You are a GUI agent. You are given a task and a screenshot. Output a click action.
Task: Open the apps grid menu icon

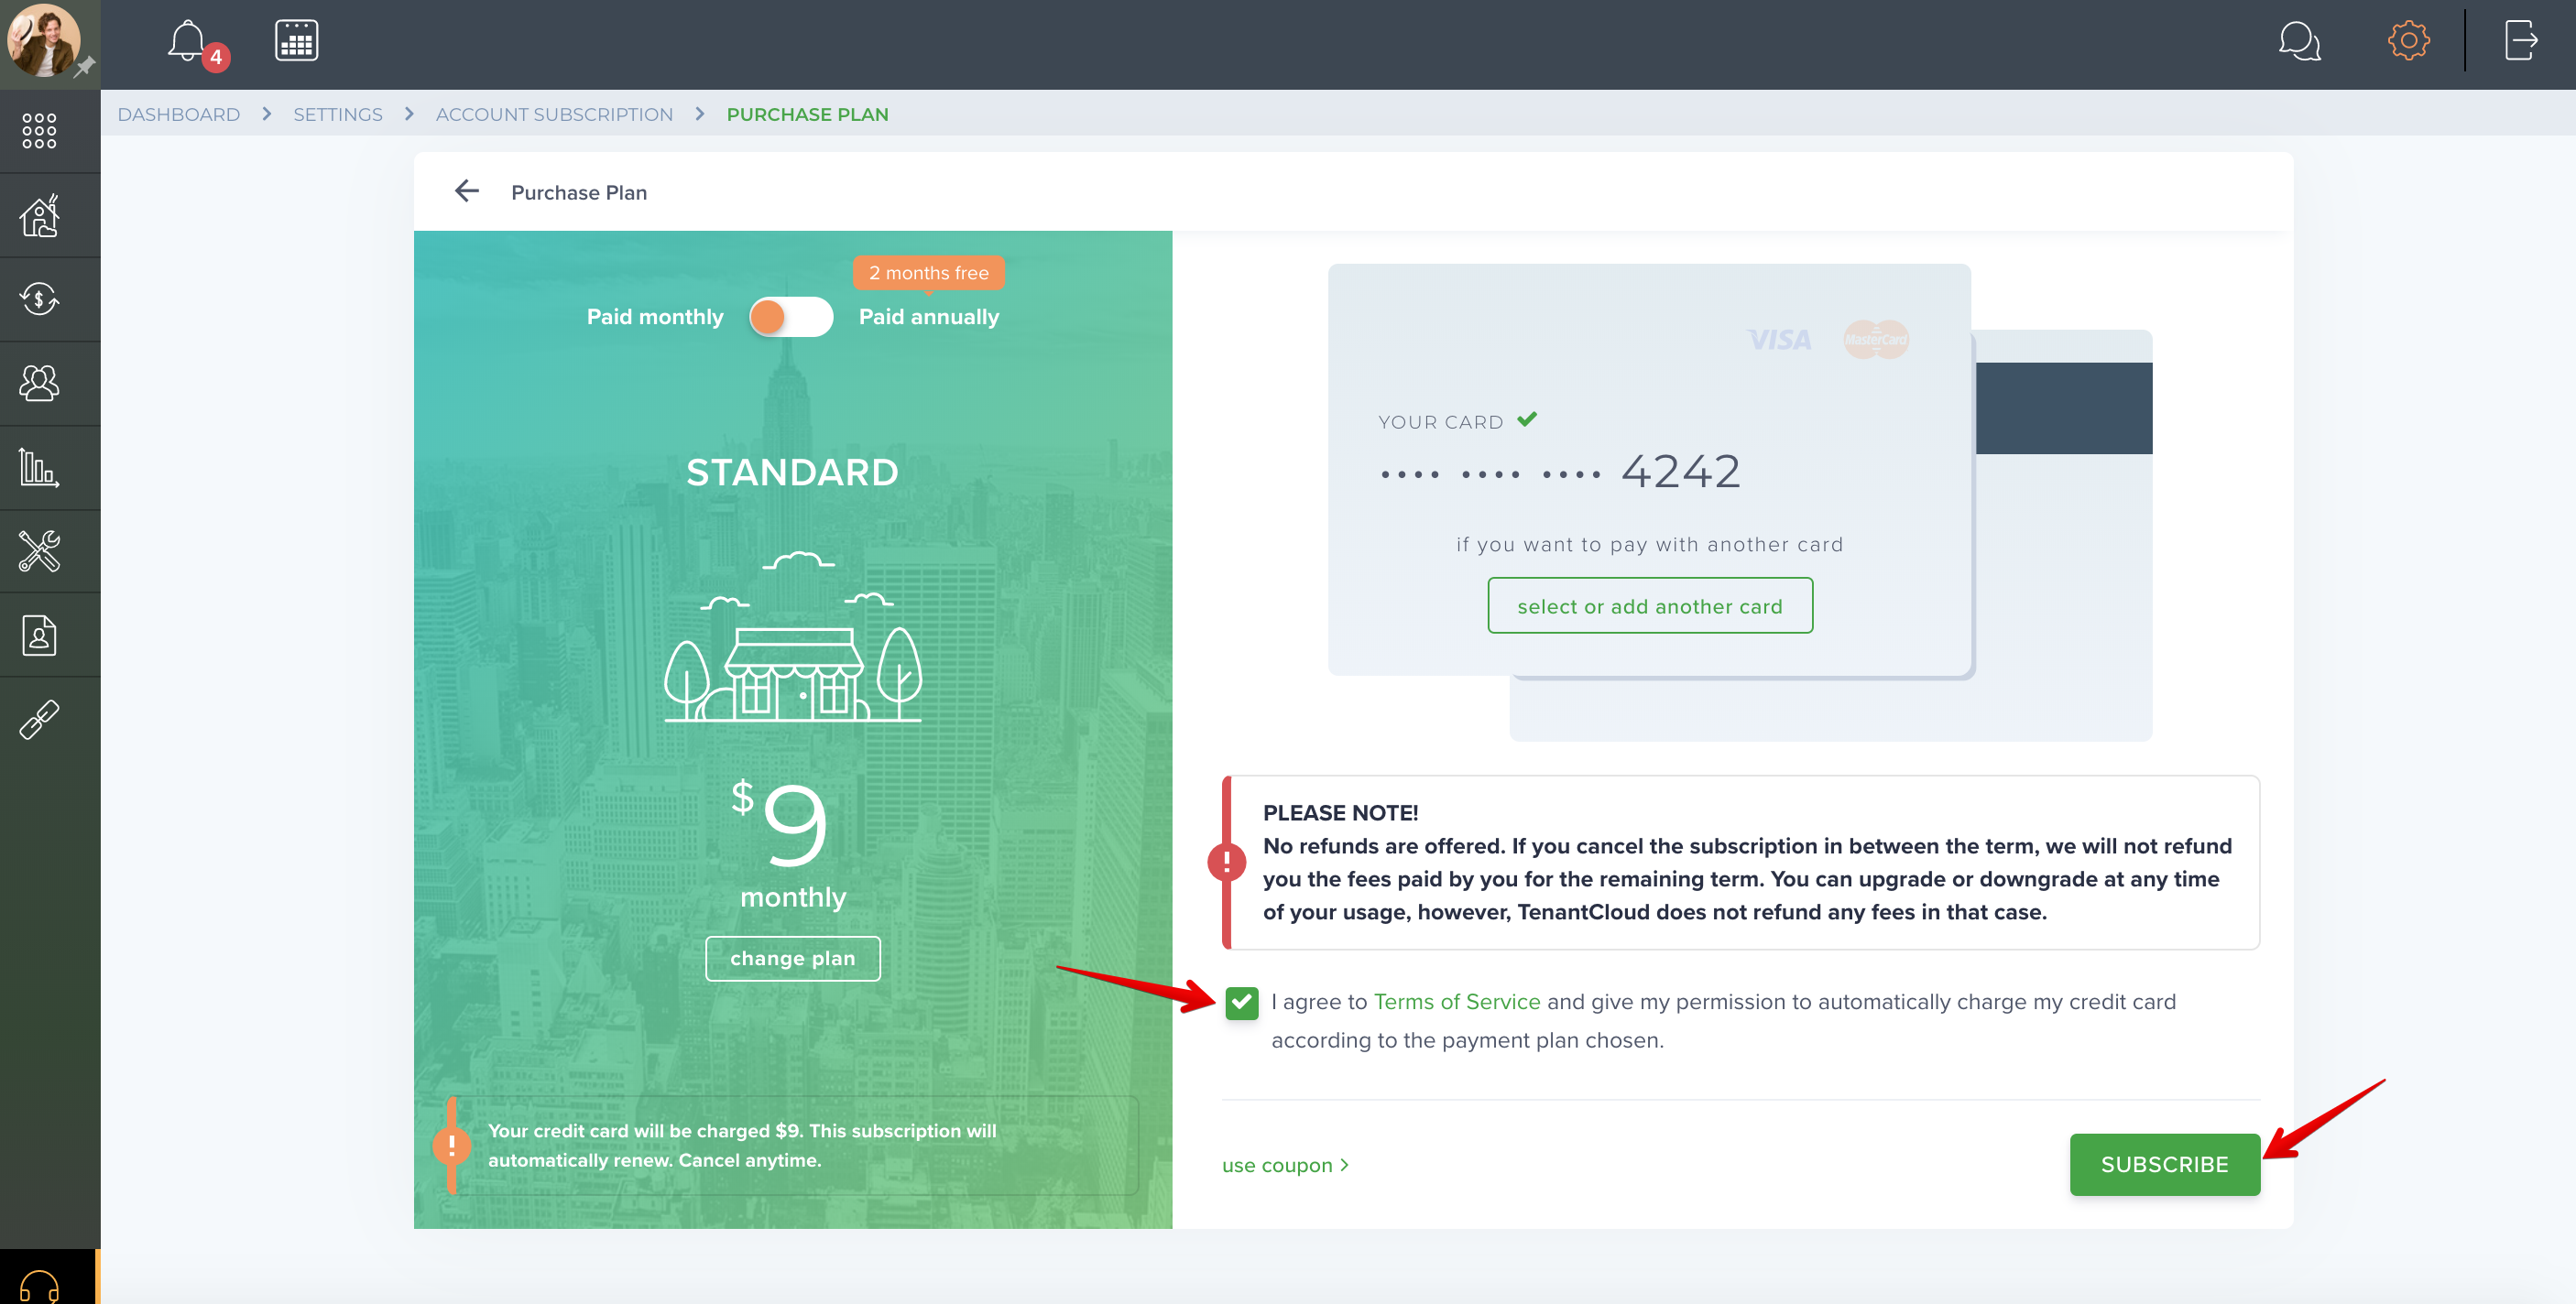pos(39,131)
